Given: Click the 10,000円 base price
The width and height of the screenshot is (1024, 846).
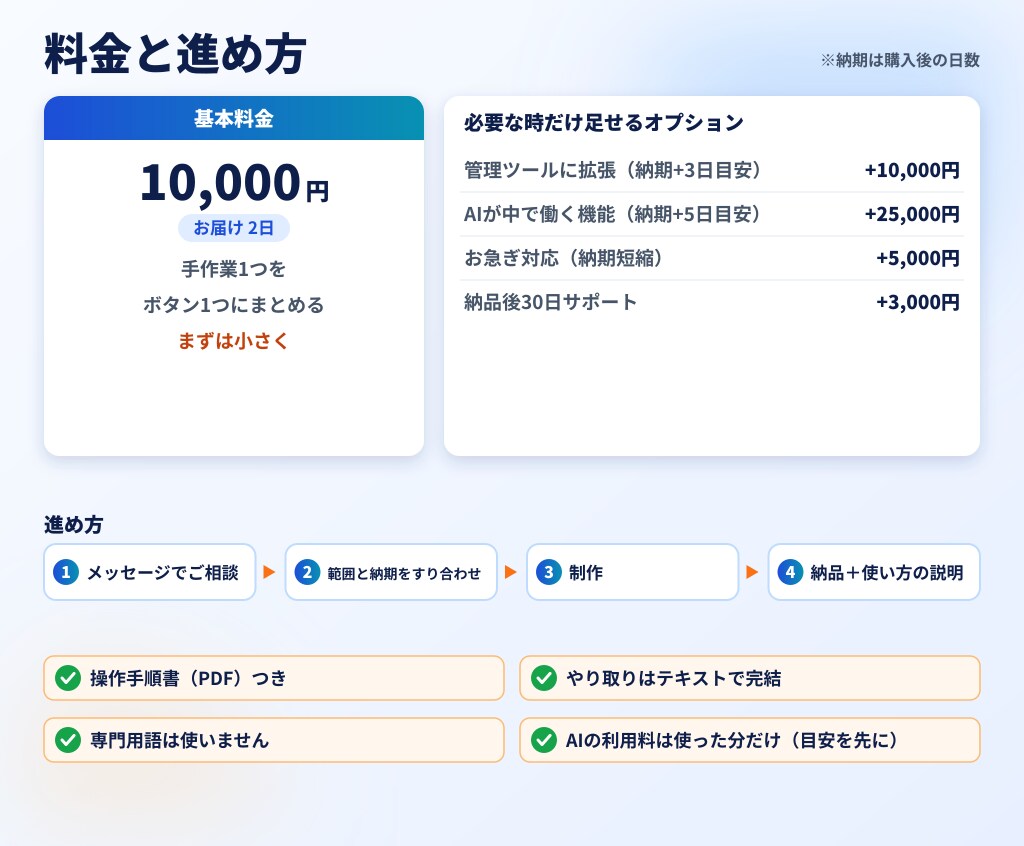Looking at the screenshot, I should [x=234, y=183].
